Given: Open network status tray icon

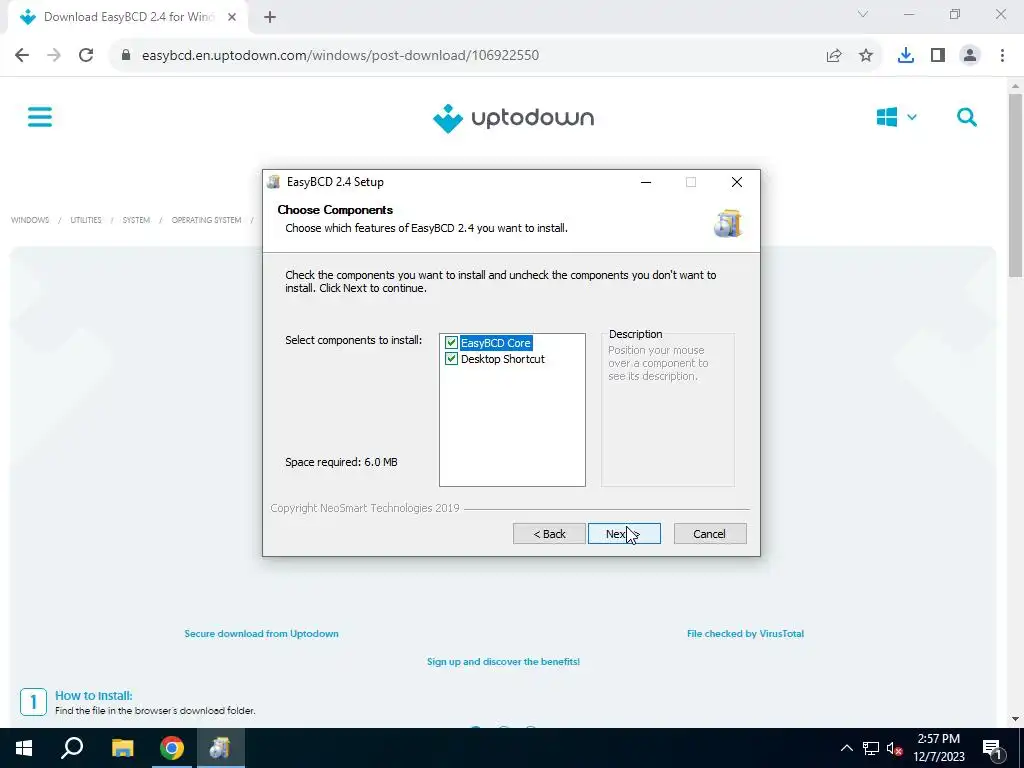Looking at the screenshot, I should point(871,748).
